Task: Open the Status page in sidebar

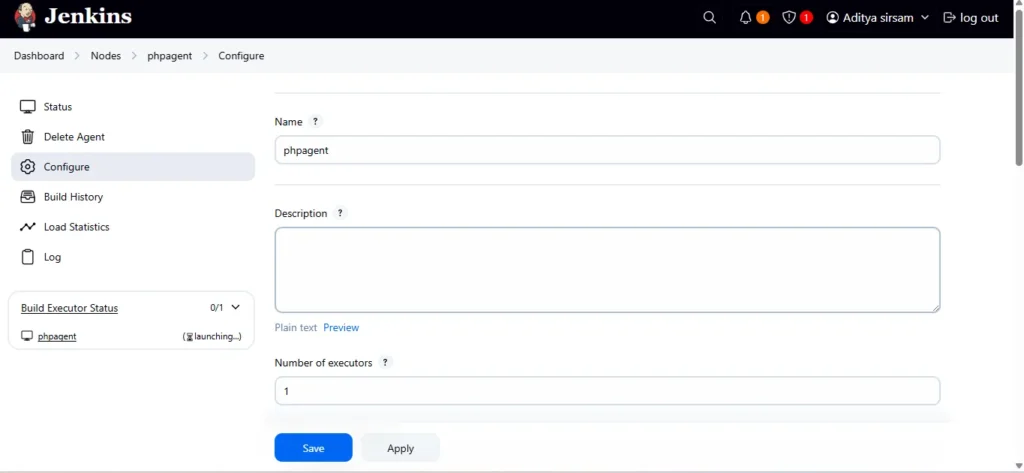Action: point(58,107)
